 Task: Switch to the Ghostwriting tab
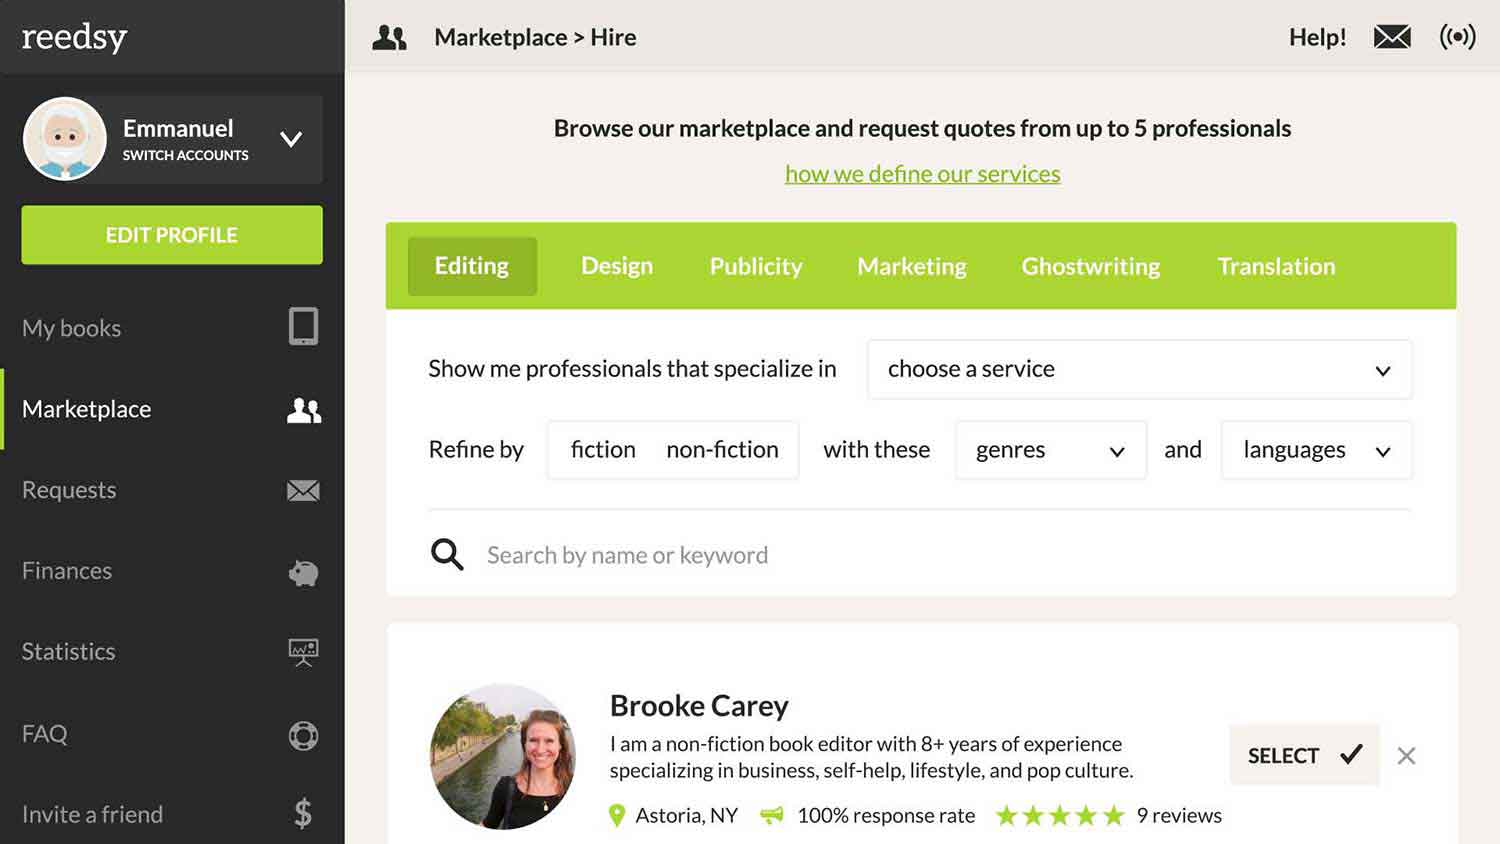coord(1090,266)
